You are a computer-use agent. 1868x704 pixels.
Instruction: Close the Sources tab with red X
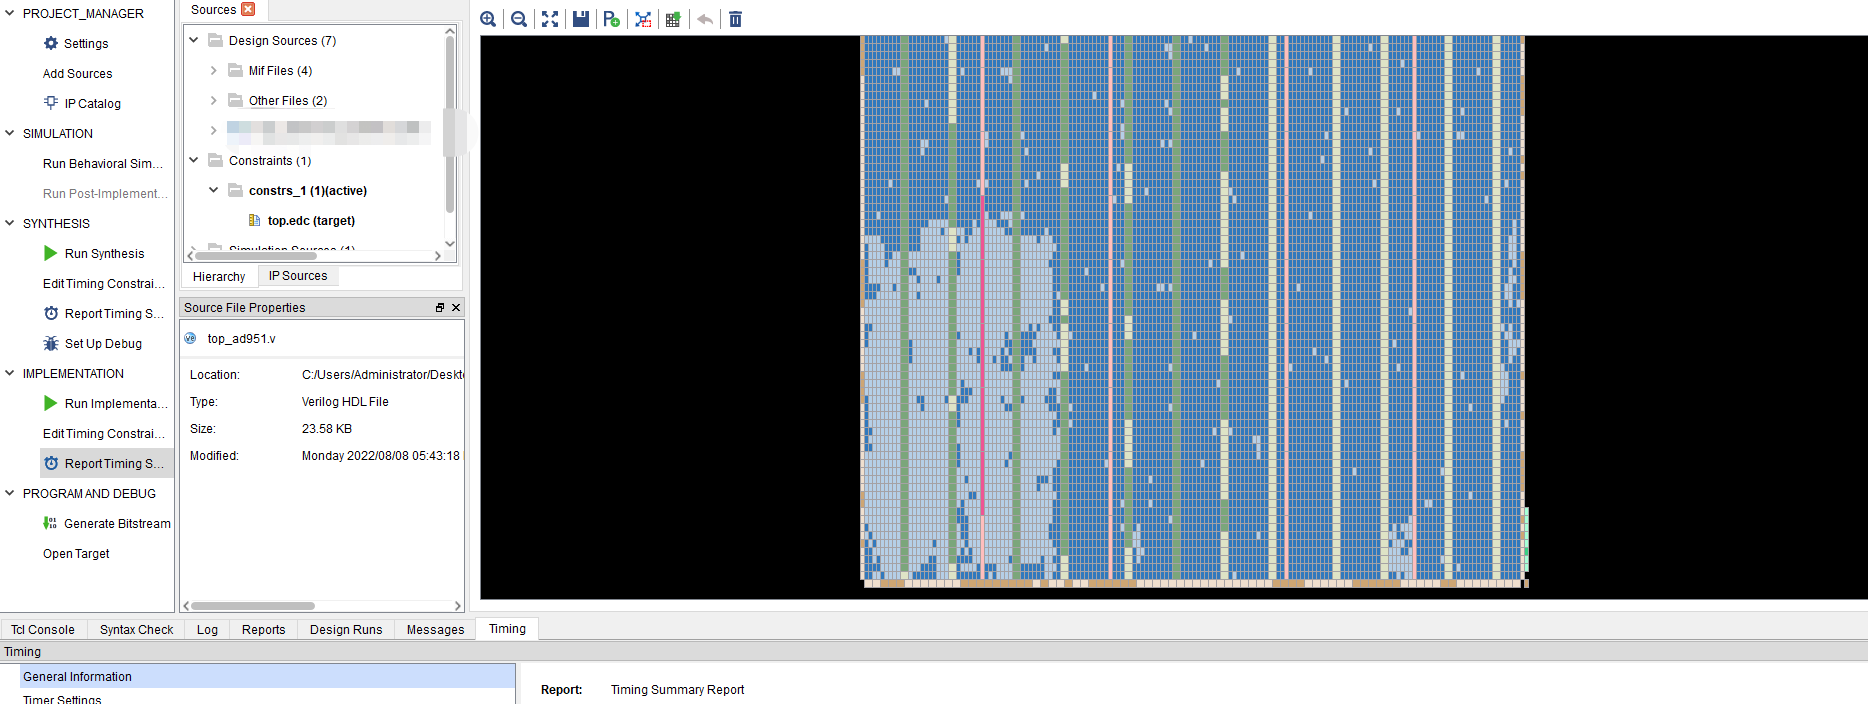[248, 9]
